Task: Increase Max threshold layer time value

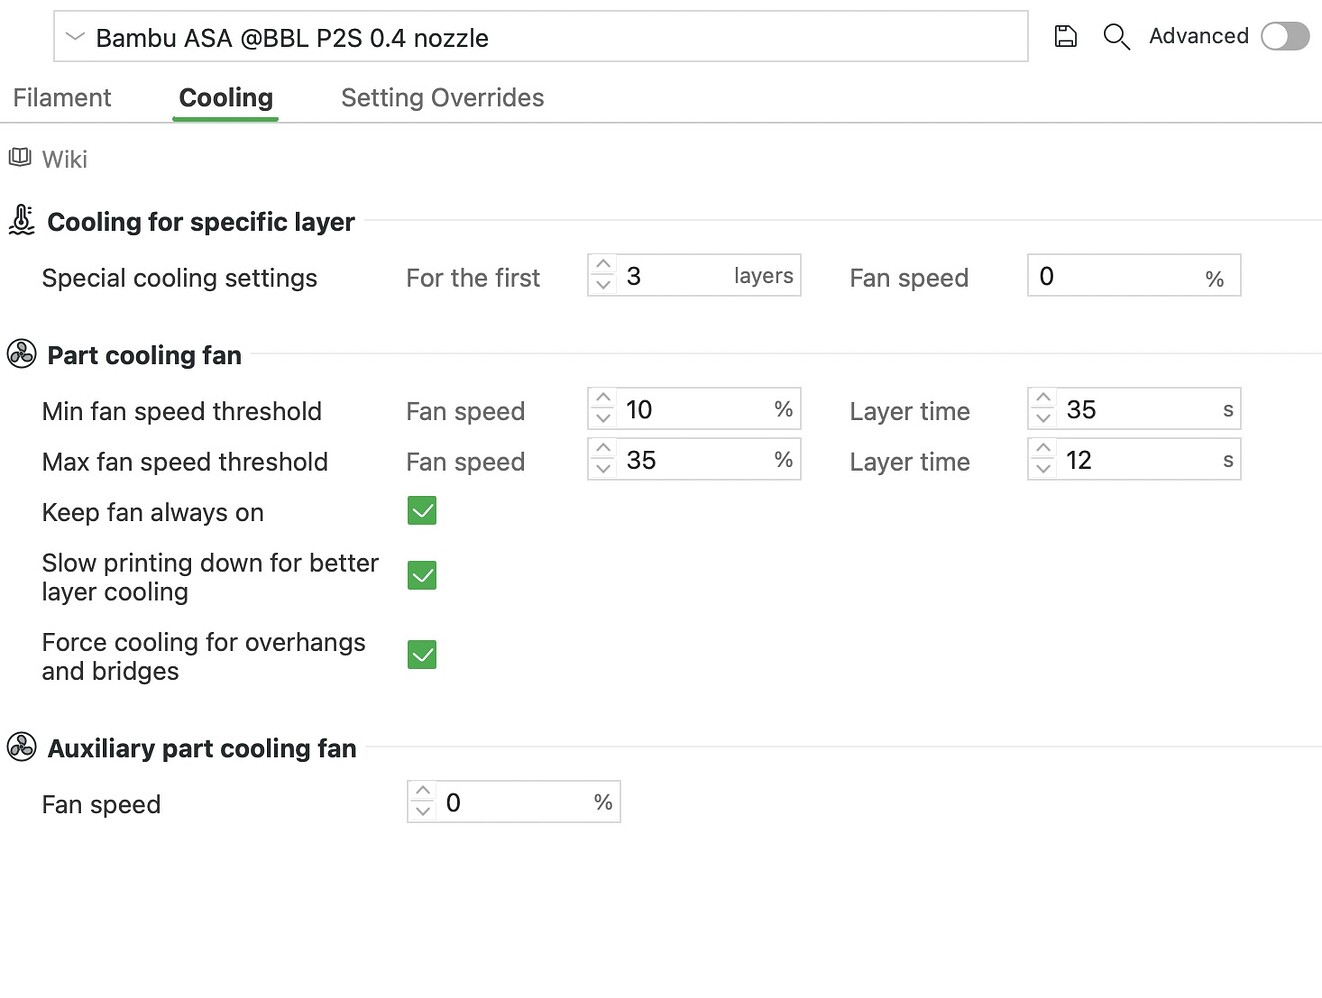Action: pos(1043,449)
